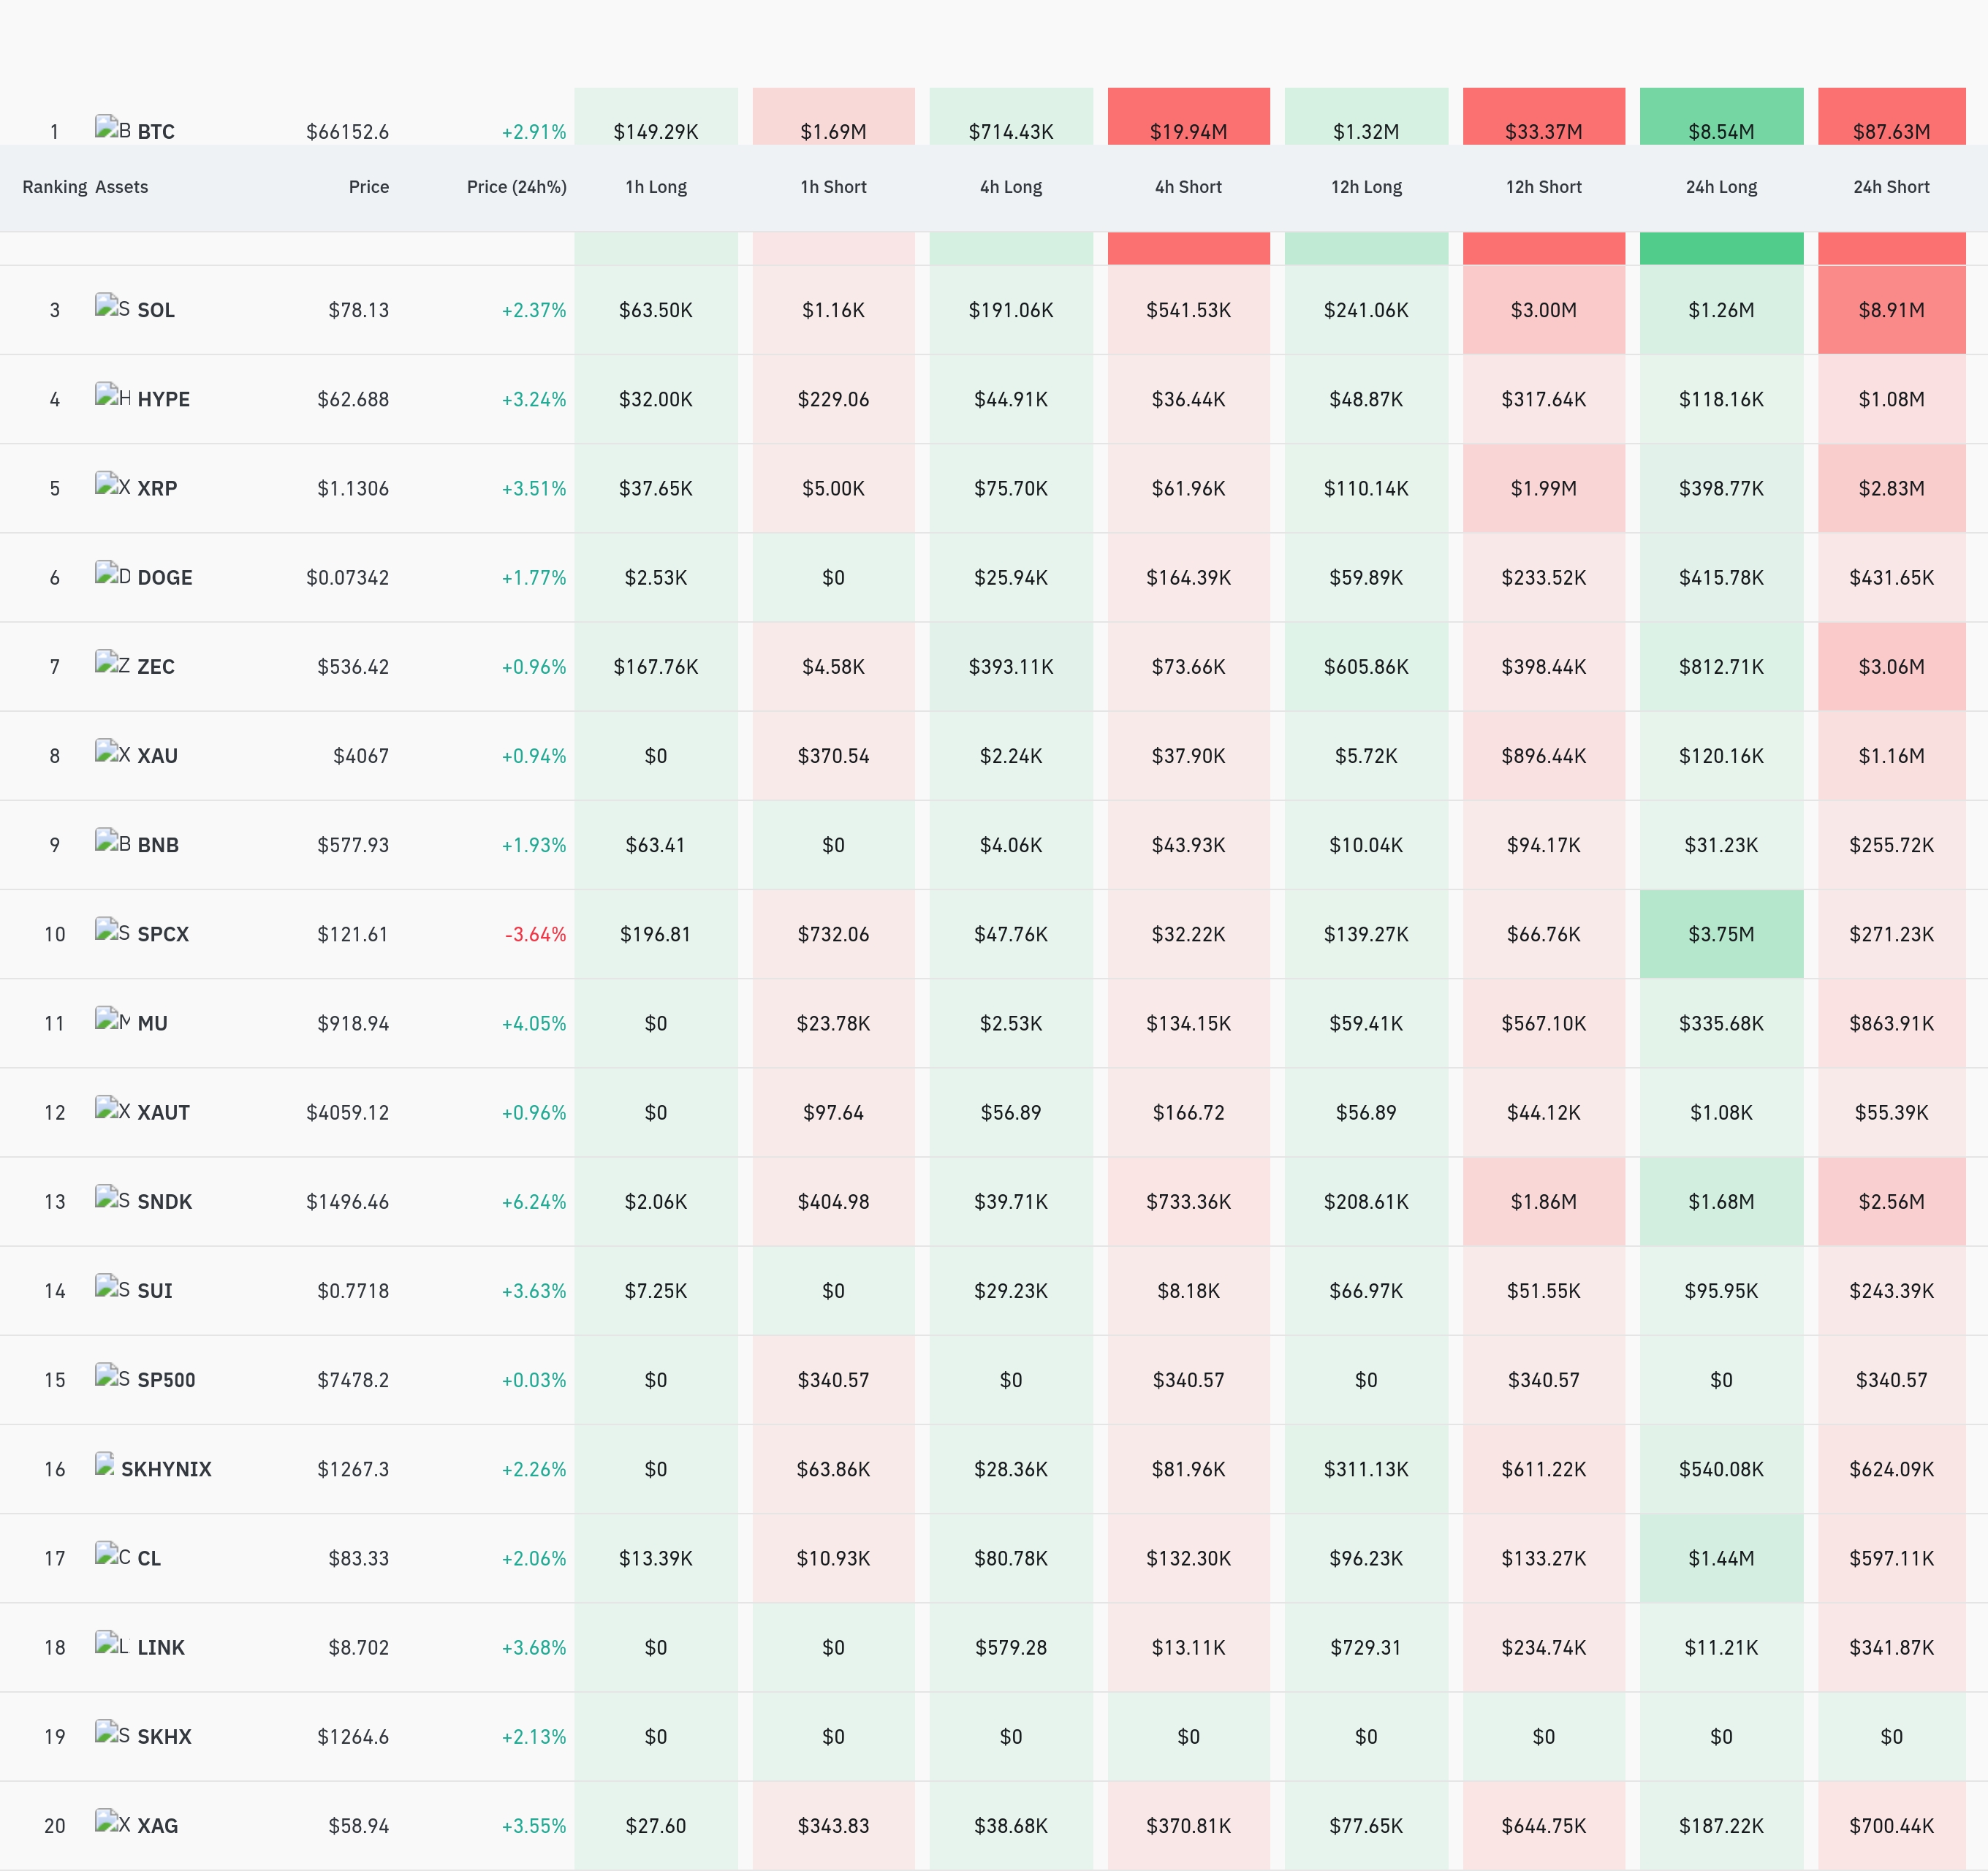This screenshot has width=1988, height=1871.
Task: Open the SNDK asset link
Action: (x=164, y=1201)
